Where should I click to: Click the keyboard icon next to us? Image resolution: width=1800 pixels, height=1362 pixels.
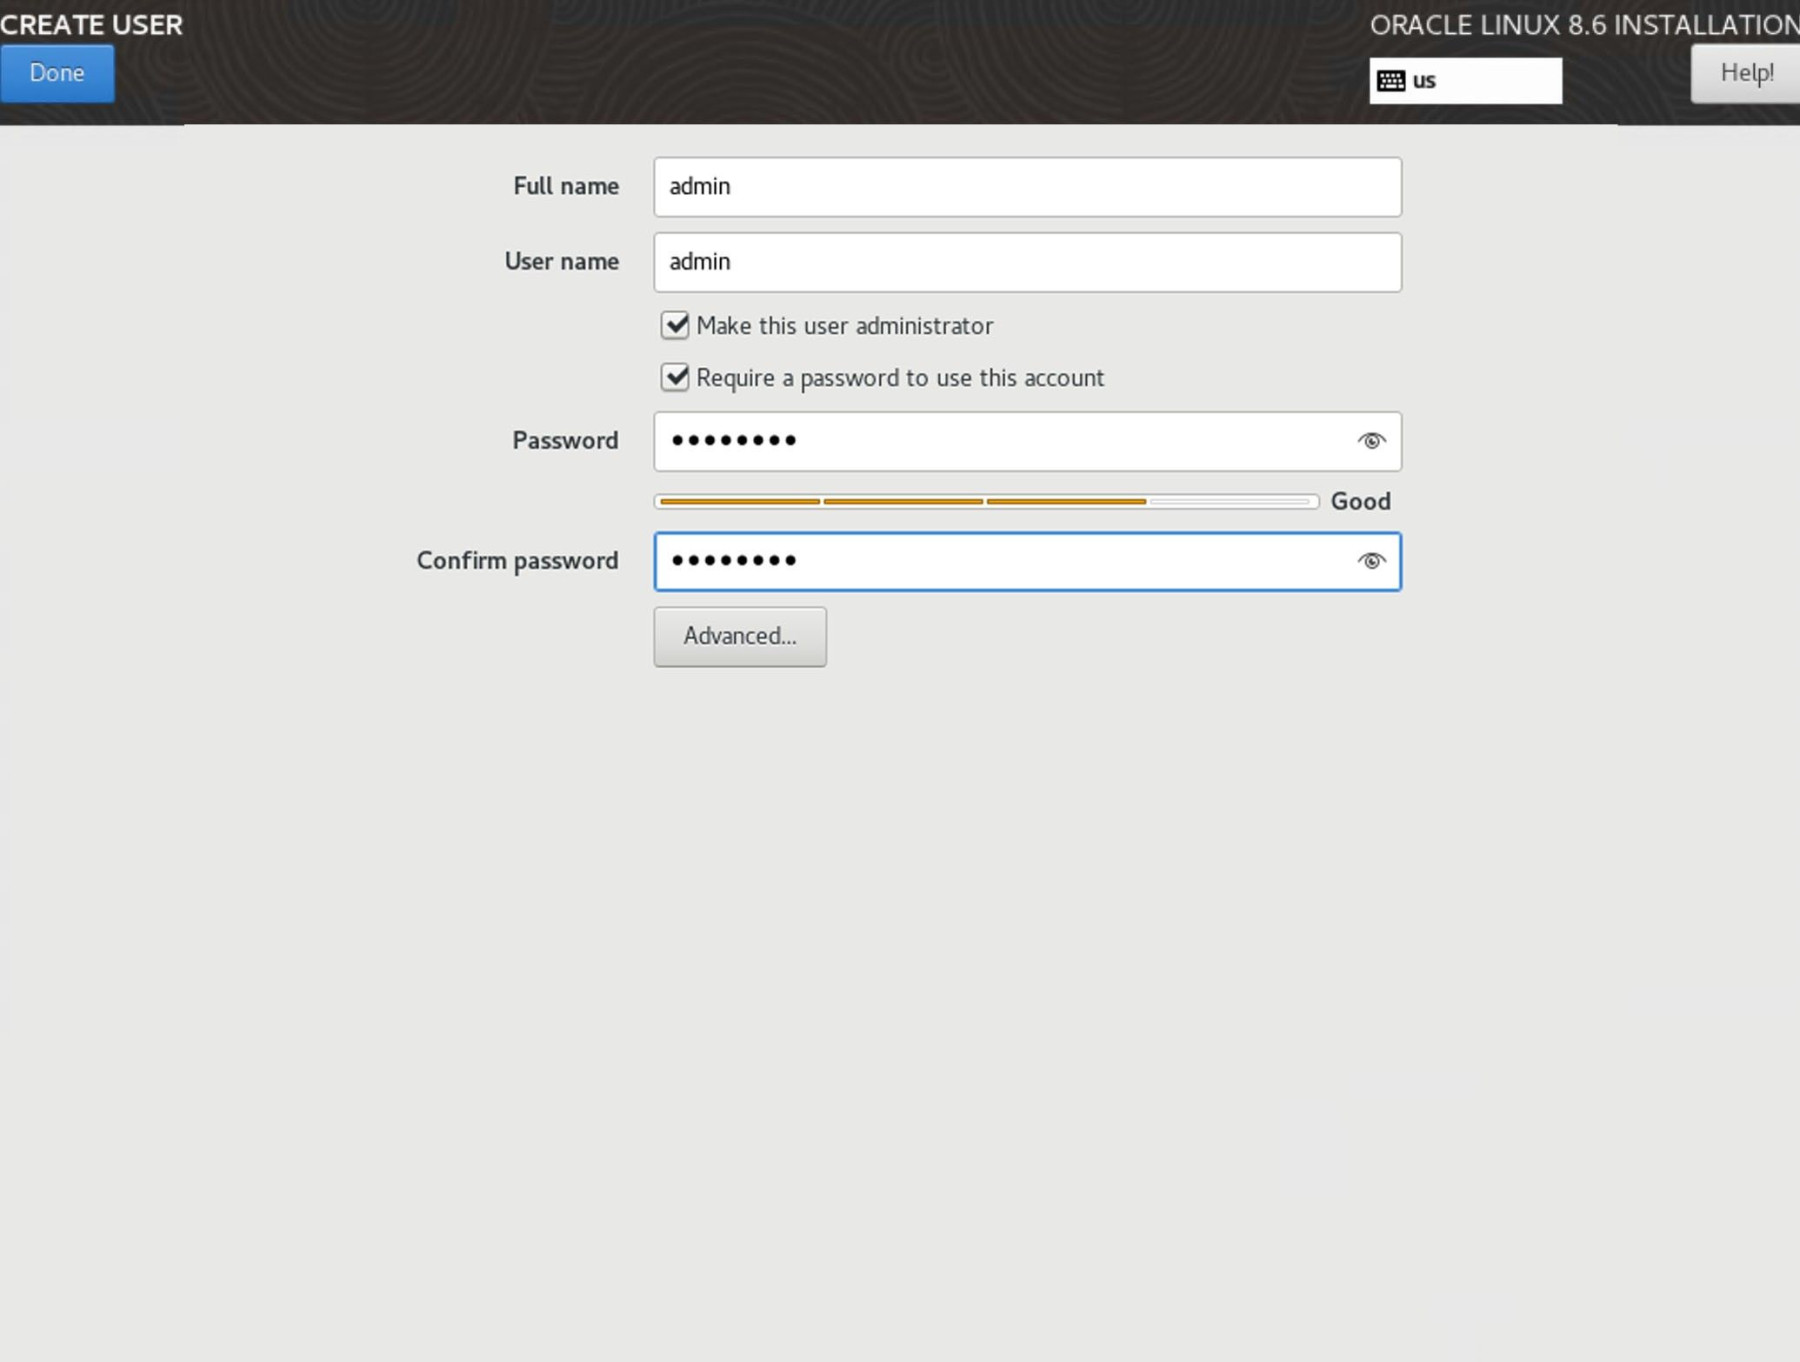1391,81
